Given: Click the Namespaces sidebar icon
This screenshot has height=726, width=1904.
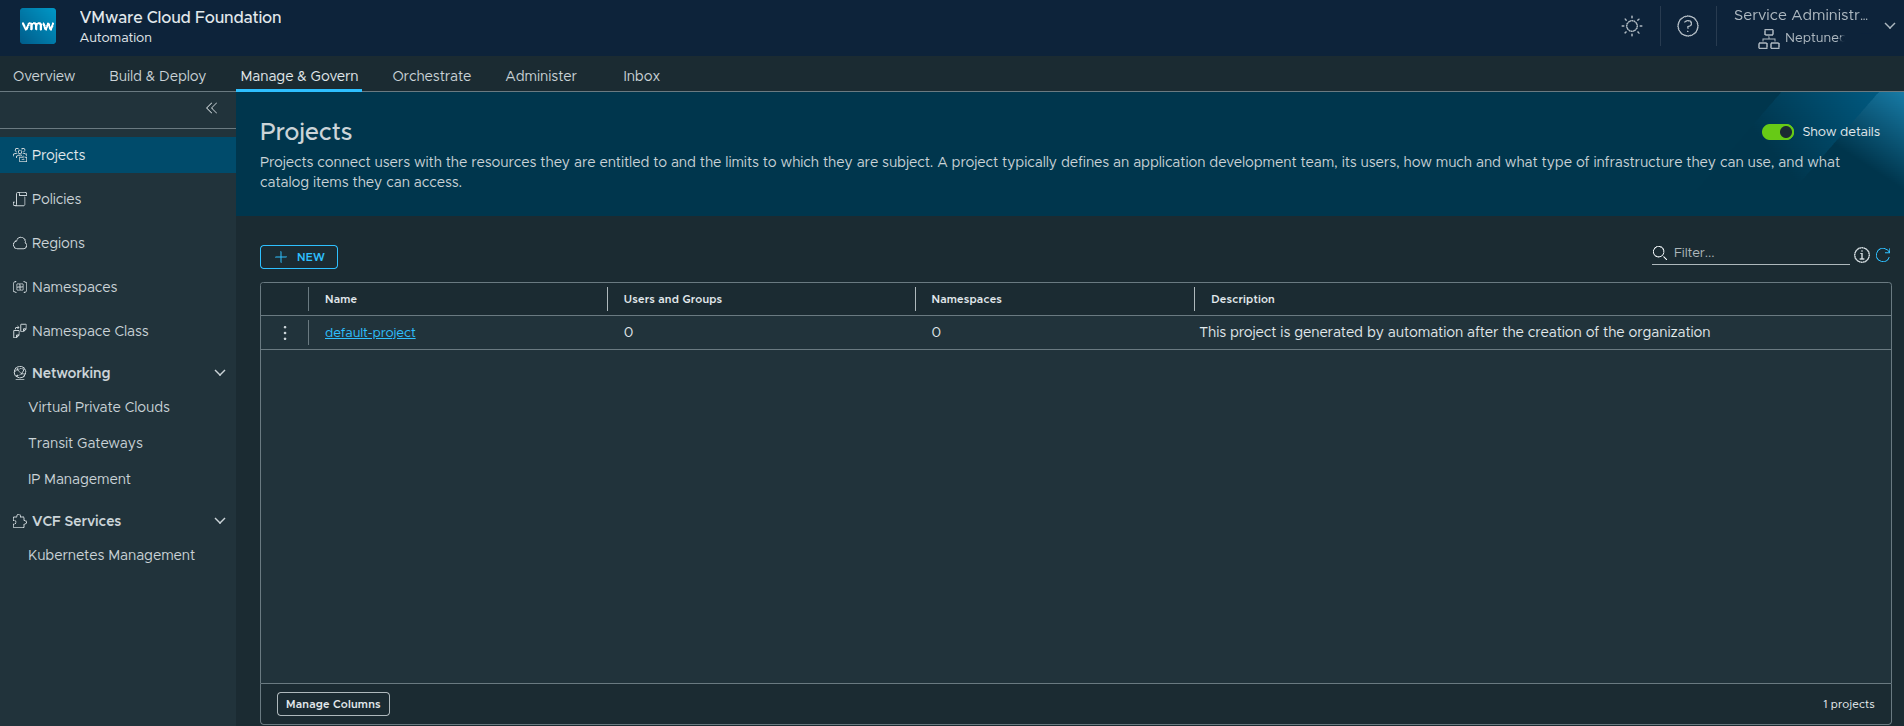Looking at the screenshot, I should tap(19, 287).
